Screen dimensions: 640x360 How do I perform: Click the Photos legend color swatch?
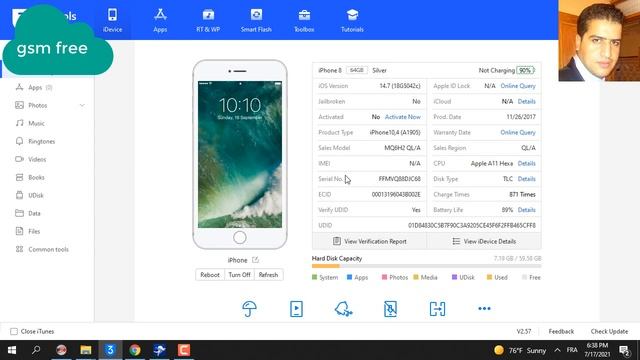(384, 277)
